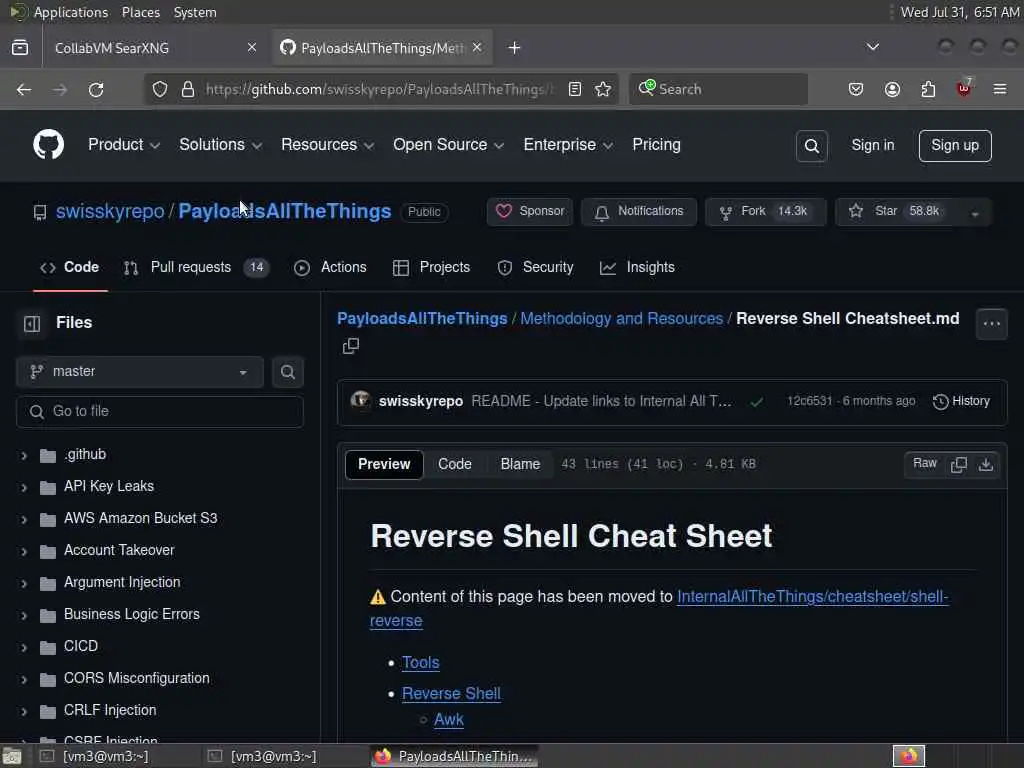Open the list all tabs chevron
This screenshot has width=1024, height=768.
pos(872,47)
